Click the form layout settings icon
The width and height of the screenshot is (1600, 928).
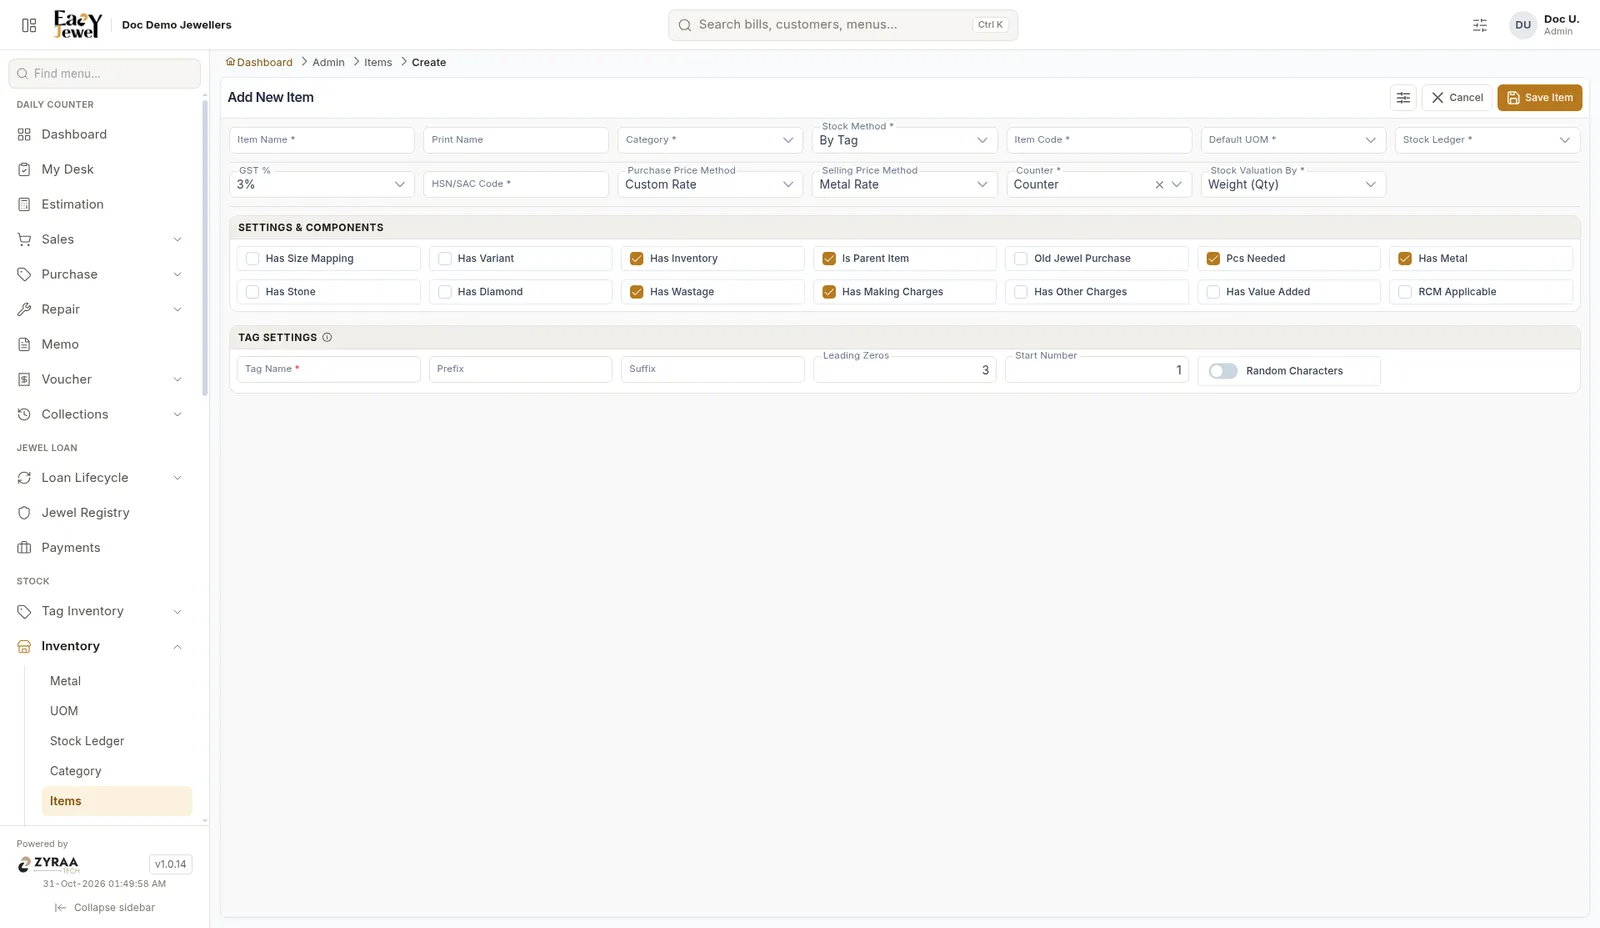click(x=1403, y=98)
